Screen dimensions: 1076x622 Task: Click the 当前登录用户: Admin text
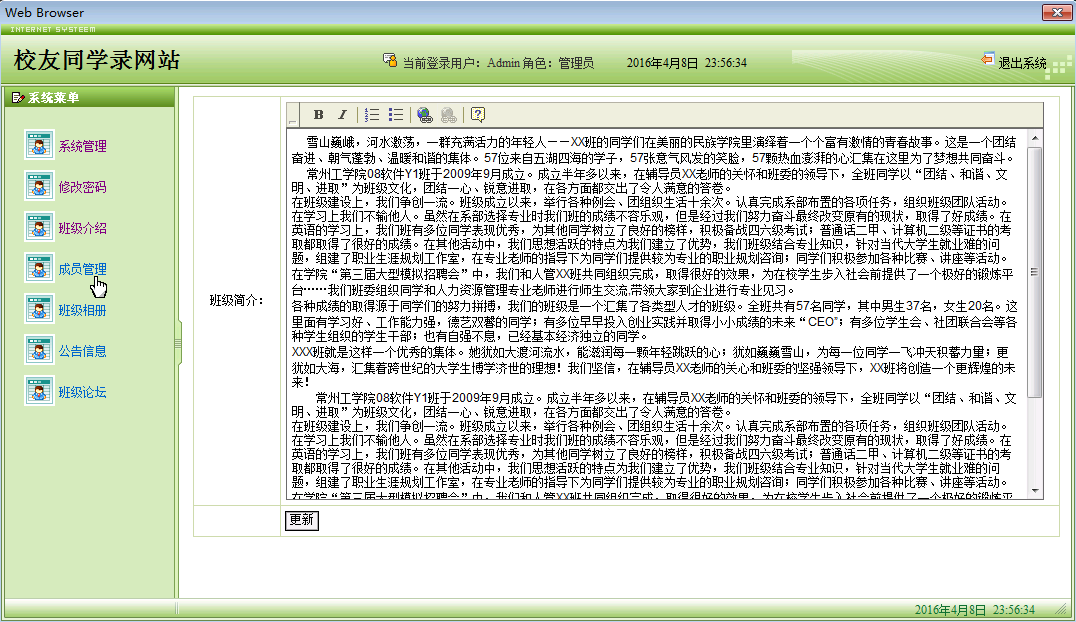click(461, 63)
